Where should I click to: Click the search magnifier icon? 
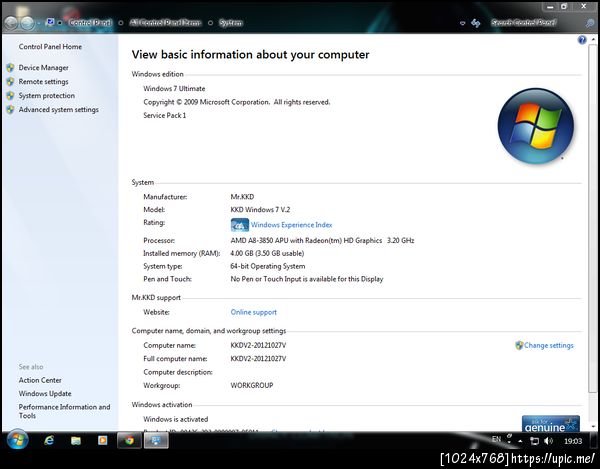point(590,23)
